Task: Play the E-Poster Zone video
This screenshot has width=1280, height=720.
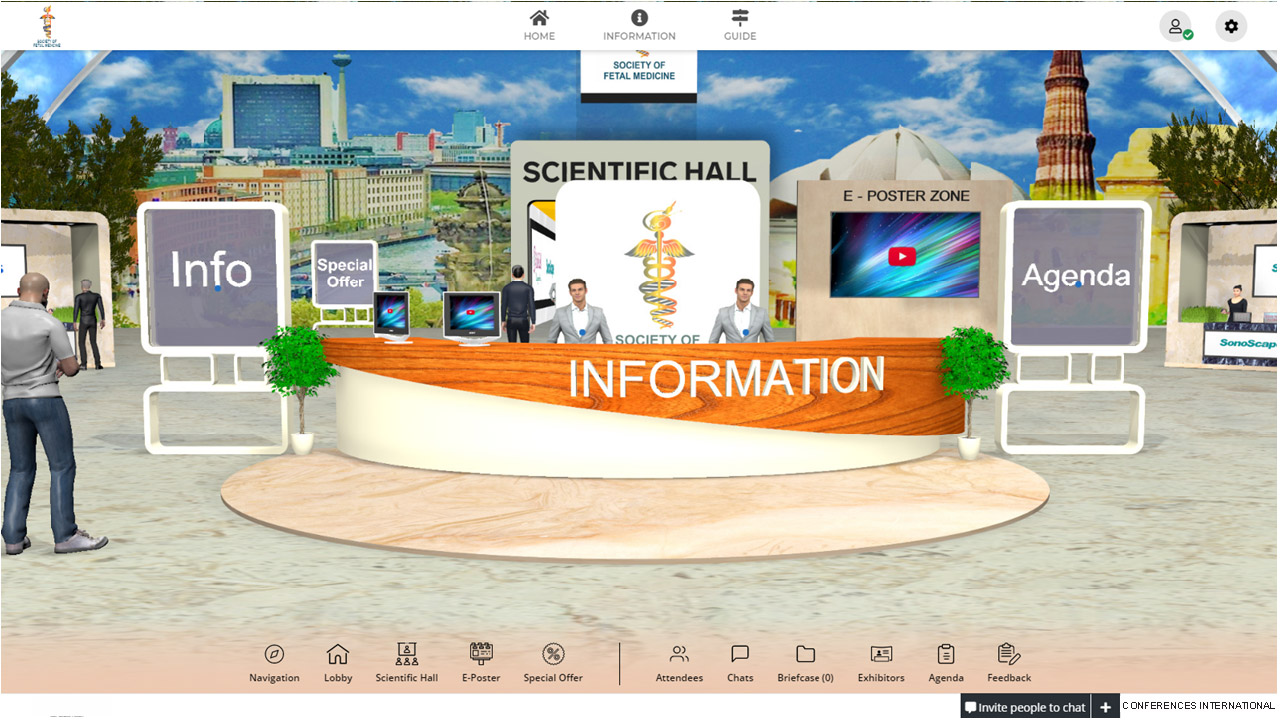Action: pyautogui.click(x=902, y=256)
